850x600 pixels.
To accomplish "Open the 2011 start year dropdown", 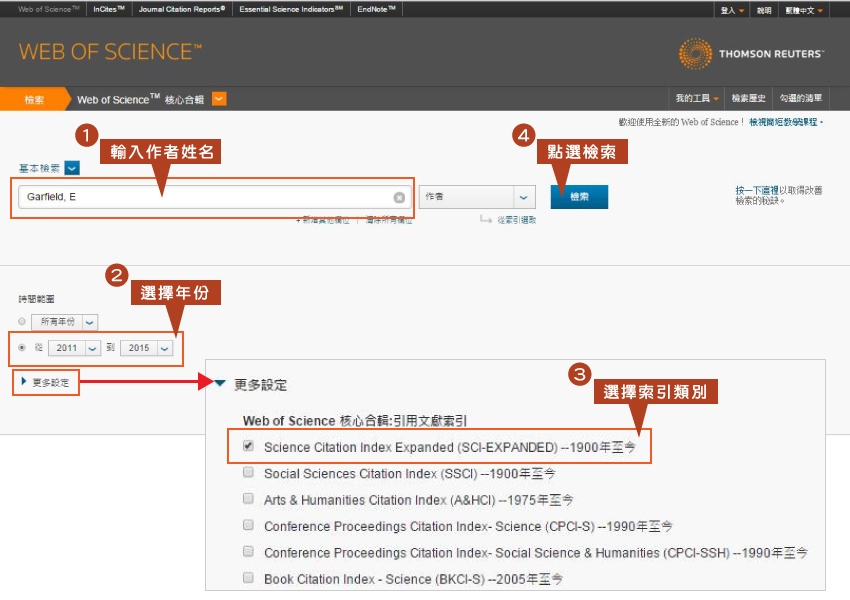I will (75, 348).
